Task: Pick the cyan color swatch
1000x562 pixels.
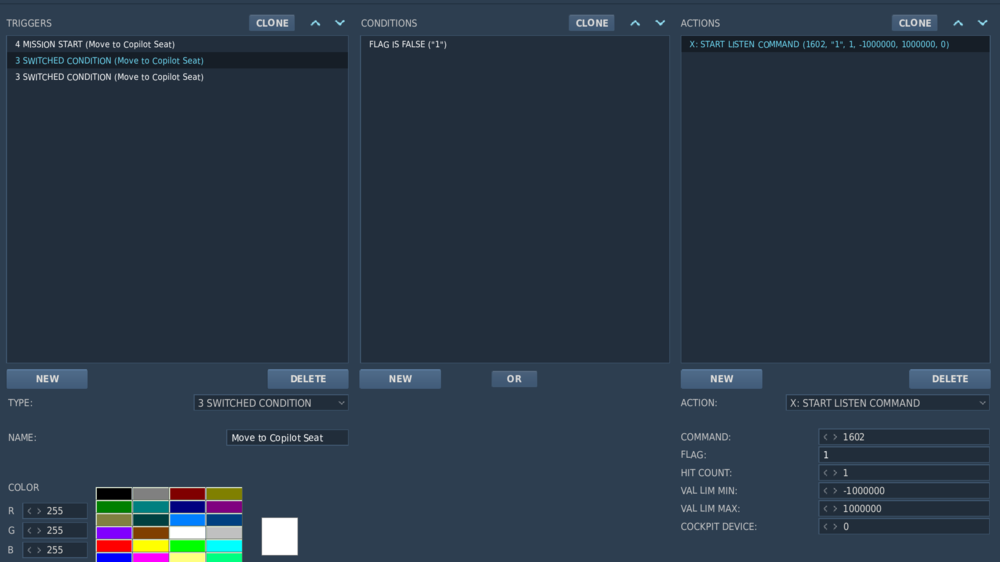Action: pyautogui.click(x=224, y=546)
